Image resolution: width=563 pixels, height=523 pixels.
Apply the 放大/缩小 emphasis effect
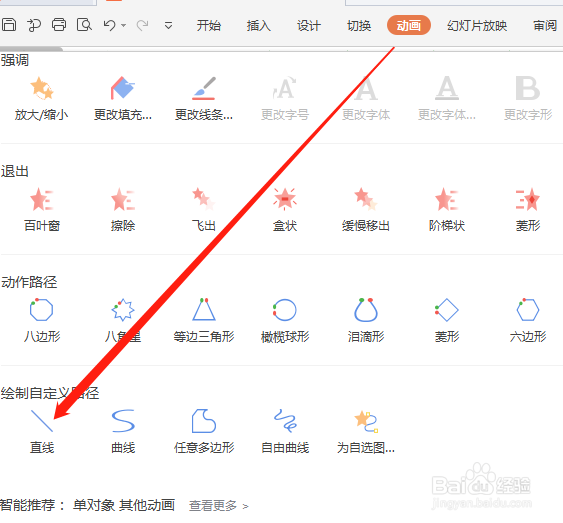(x=42, y=98)
